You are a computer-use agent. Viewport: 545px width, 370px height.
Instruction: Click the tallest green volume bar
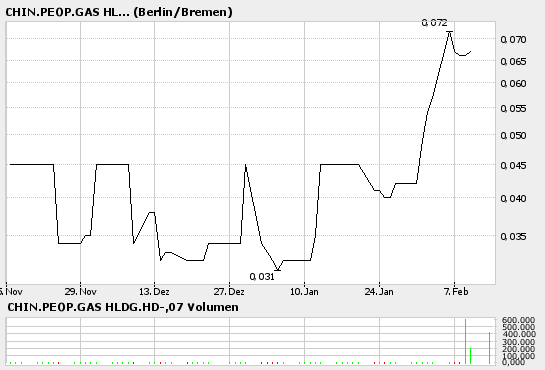(465, 341)
